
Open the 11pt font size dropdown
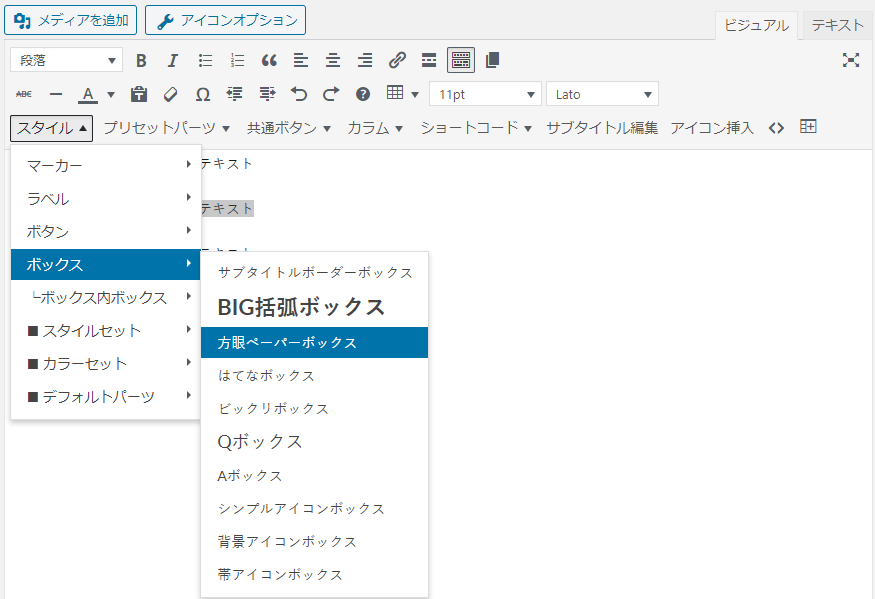click(x=485, y=94)
